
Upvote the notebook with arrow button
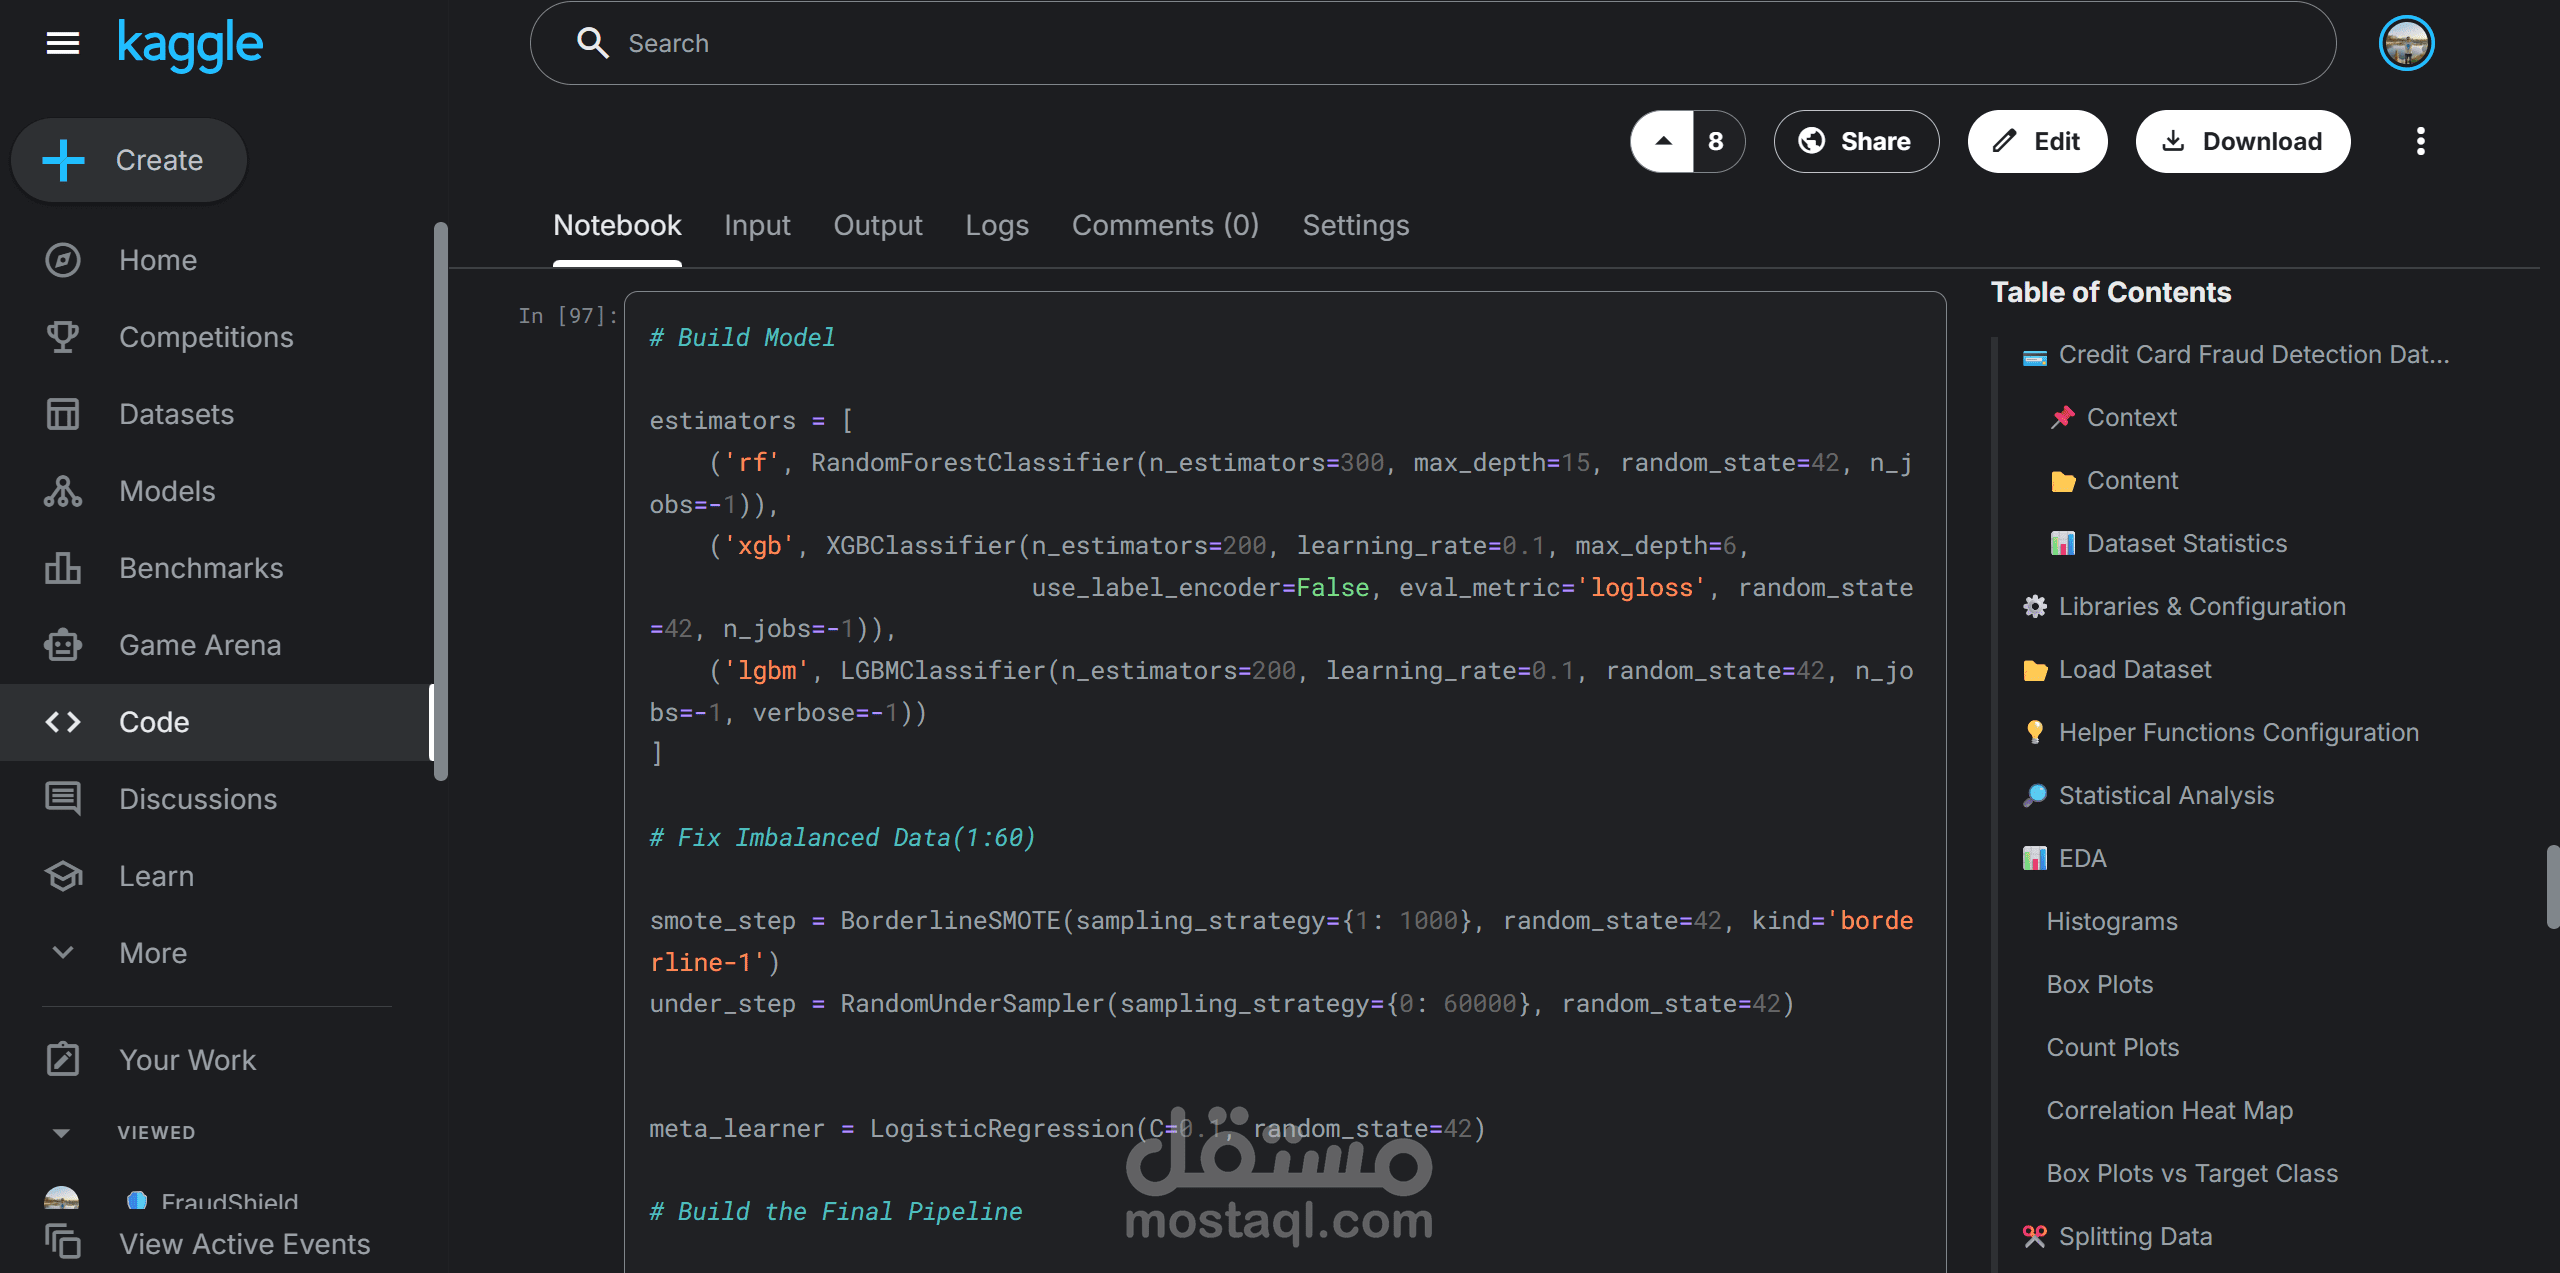tap(1662, 141)
